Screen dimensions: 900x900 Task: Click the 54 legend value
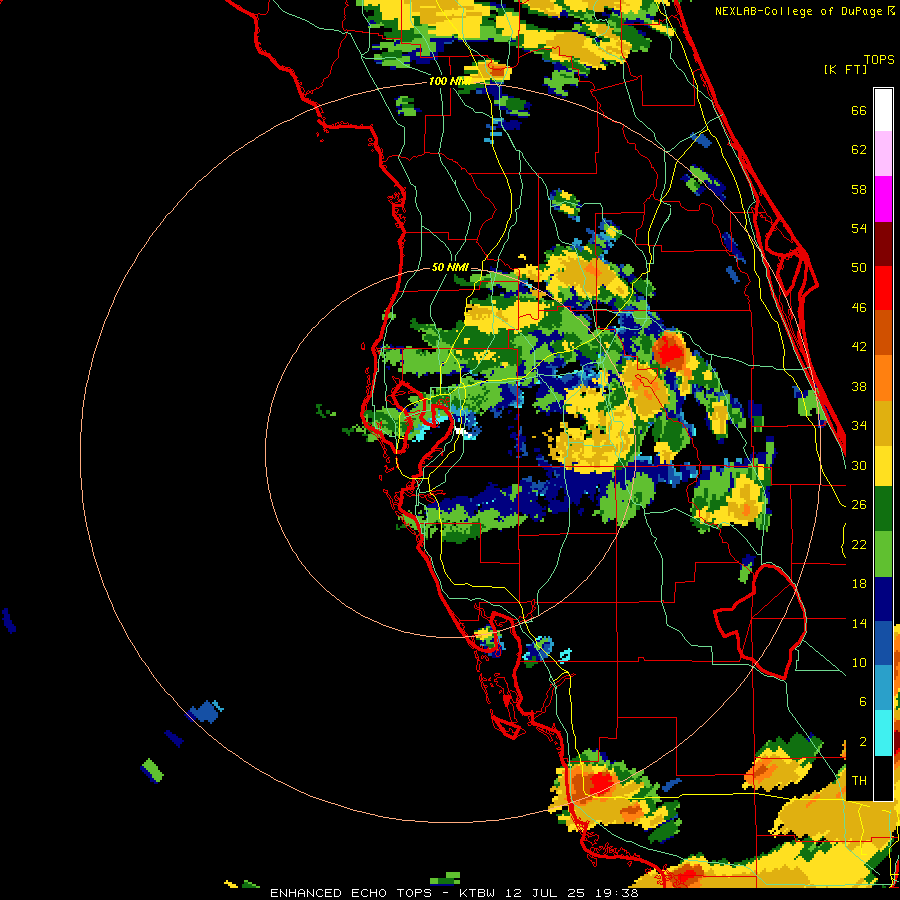coord(859,228)
